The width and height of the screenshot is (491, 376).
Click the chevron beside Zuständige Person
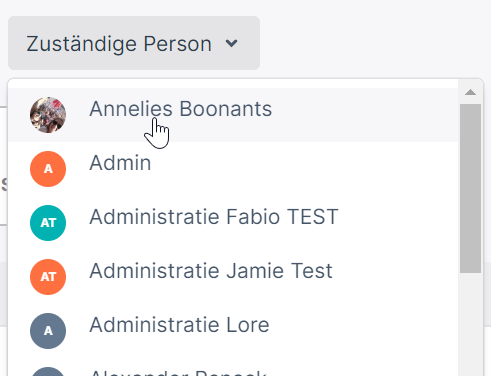[x=231, y=43]
